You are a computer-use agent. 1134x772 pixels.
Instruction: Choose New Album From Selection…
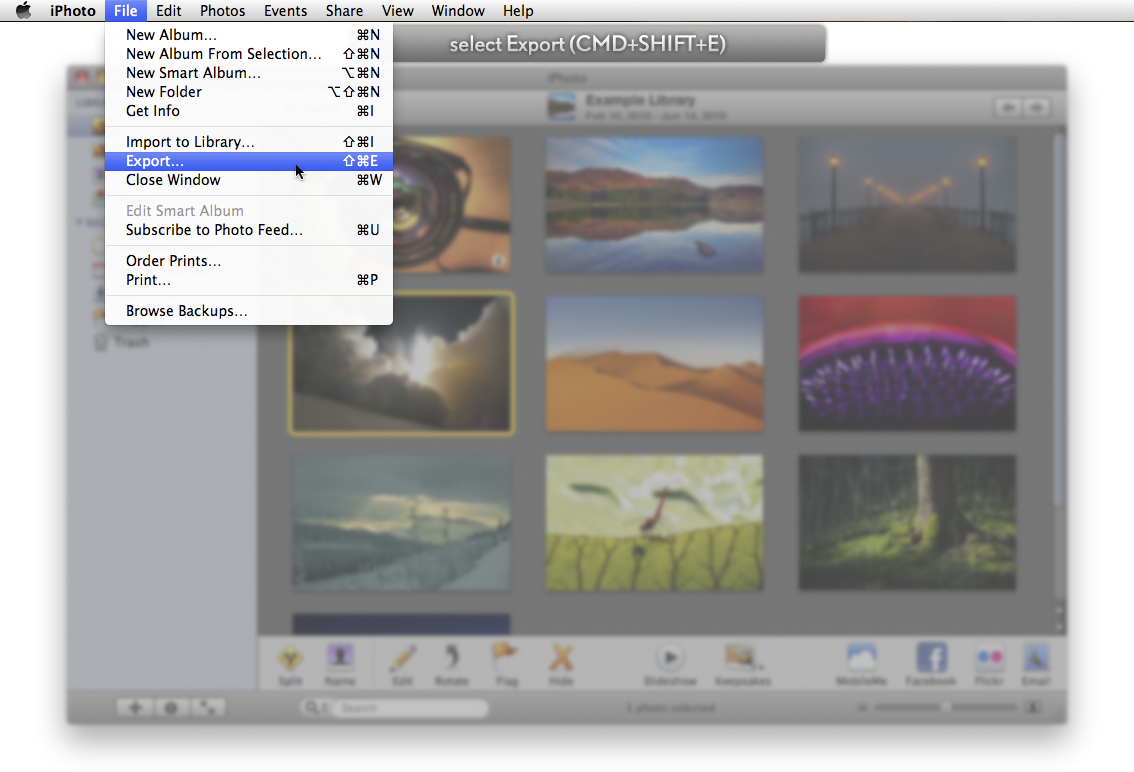tap(249, 54)
